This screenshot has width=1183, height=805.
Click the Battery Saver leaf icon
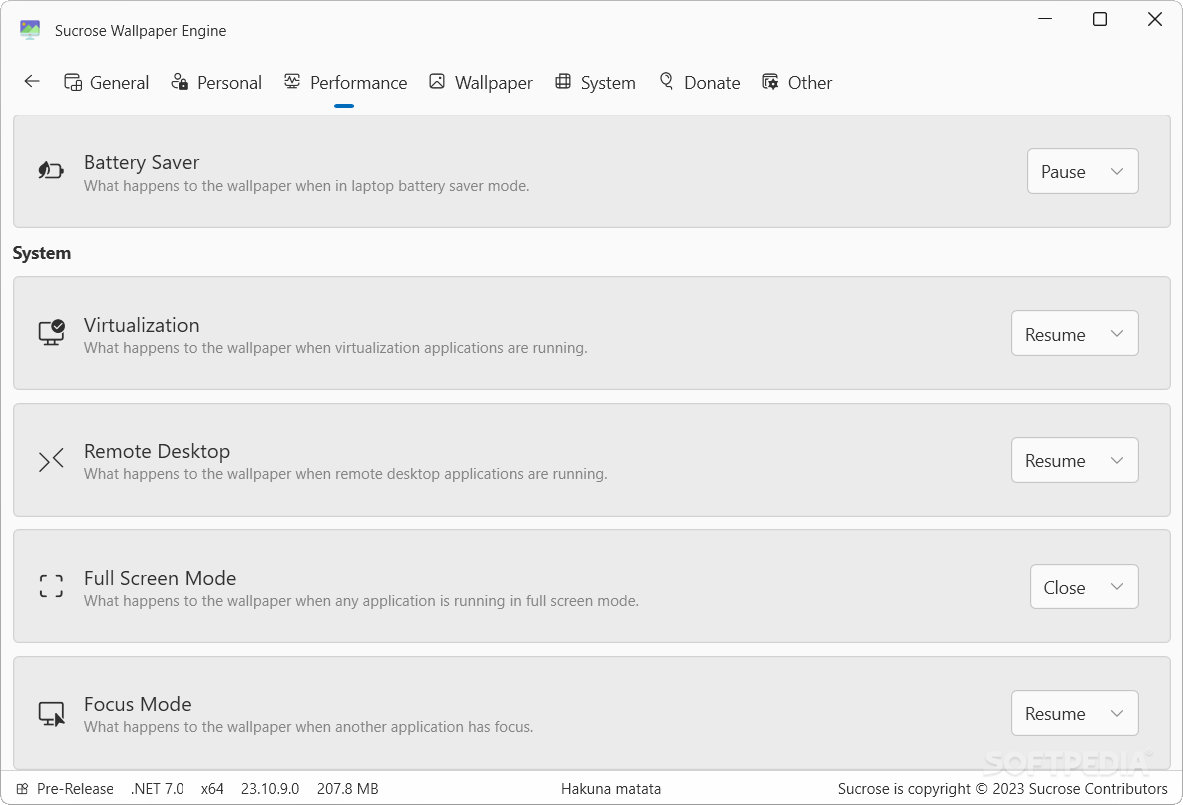click(51, 171)
